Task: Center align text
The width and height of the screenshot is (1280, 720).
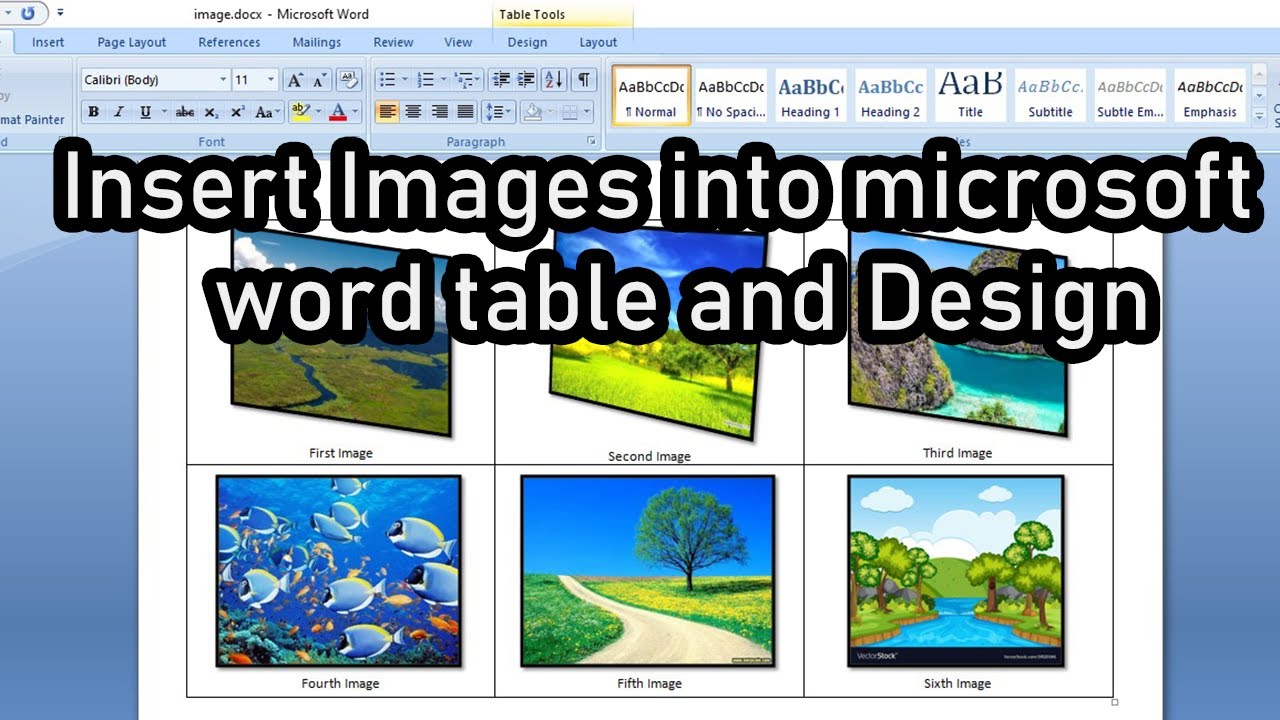Action: coord(414,112)
